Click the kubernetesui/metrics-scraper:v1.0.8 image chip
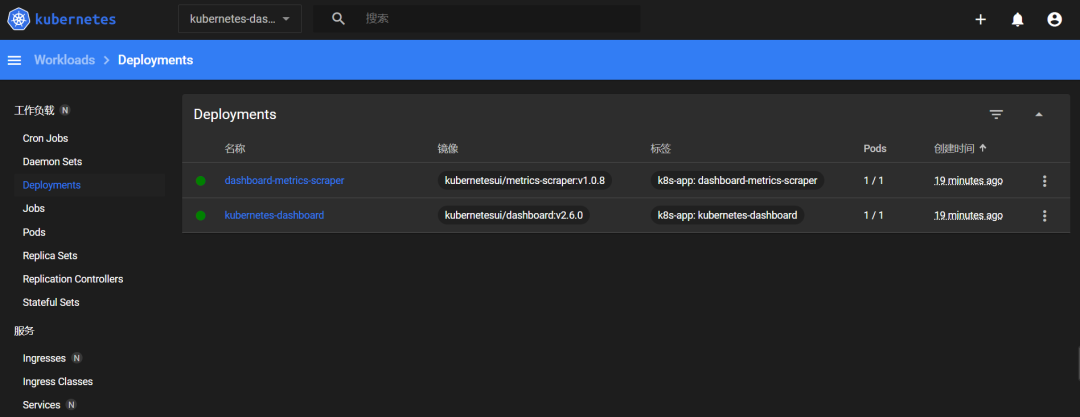This screenshot has height=417, width=1080. (x=525, y=181)
